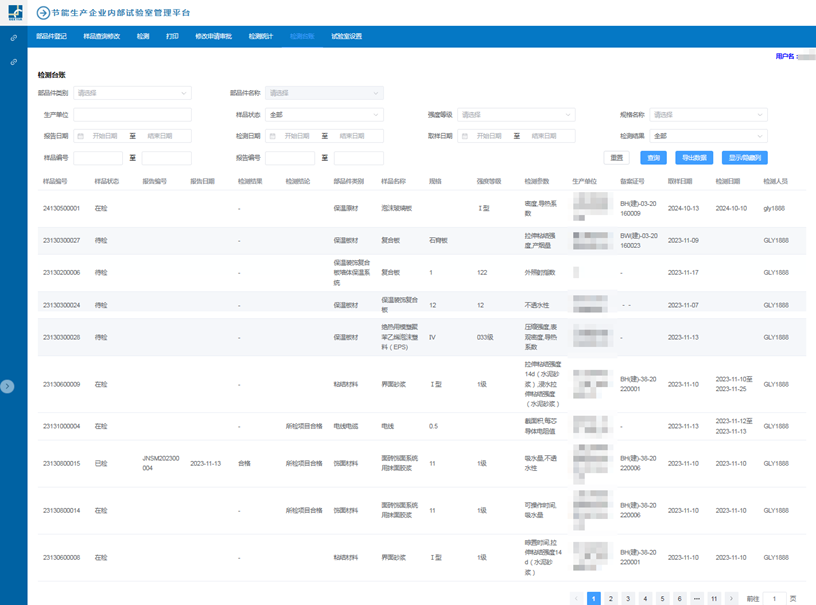
Task: Click calendar icon in 取样日期 date range
Action: click(466, 136)
